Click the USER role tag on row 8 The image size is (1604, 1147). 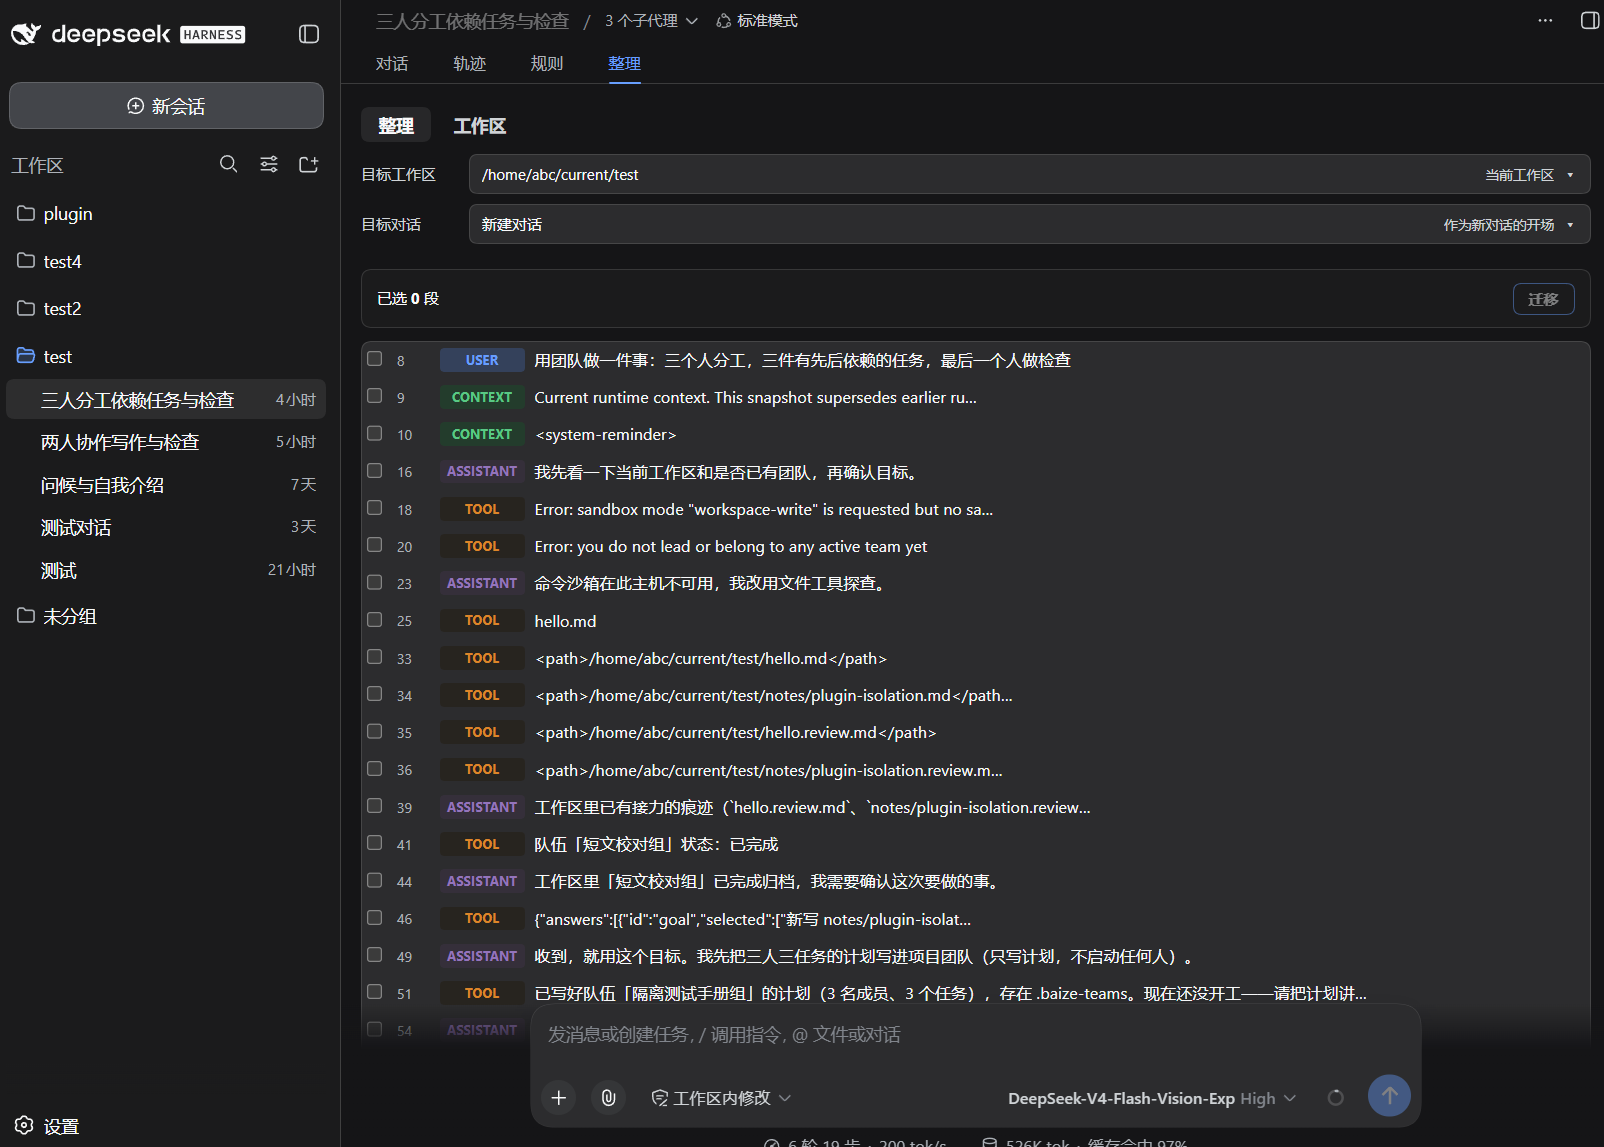click(x=482, y=360)
